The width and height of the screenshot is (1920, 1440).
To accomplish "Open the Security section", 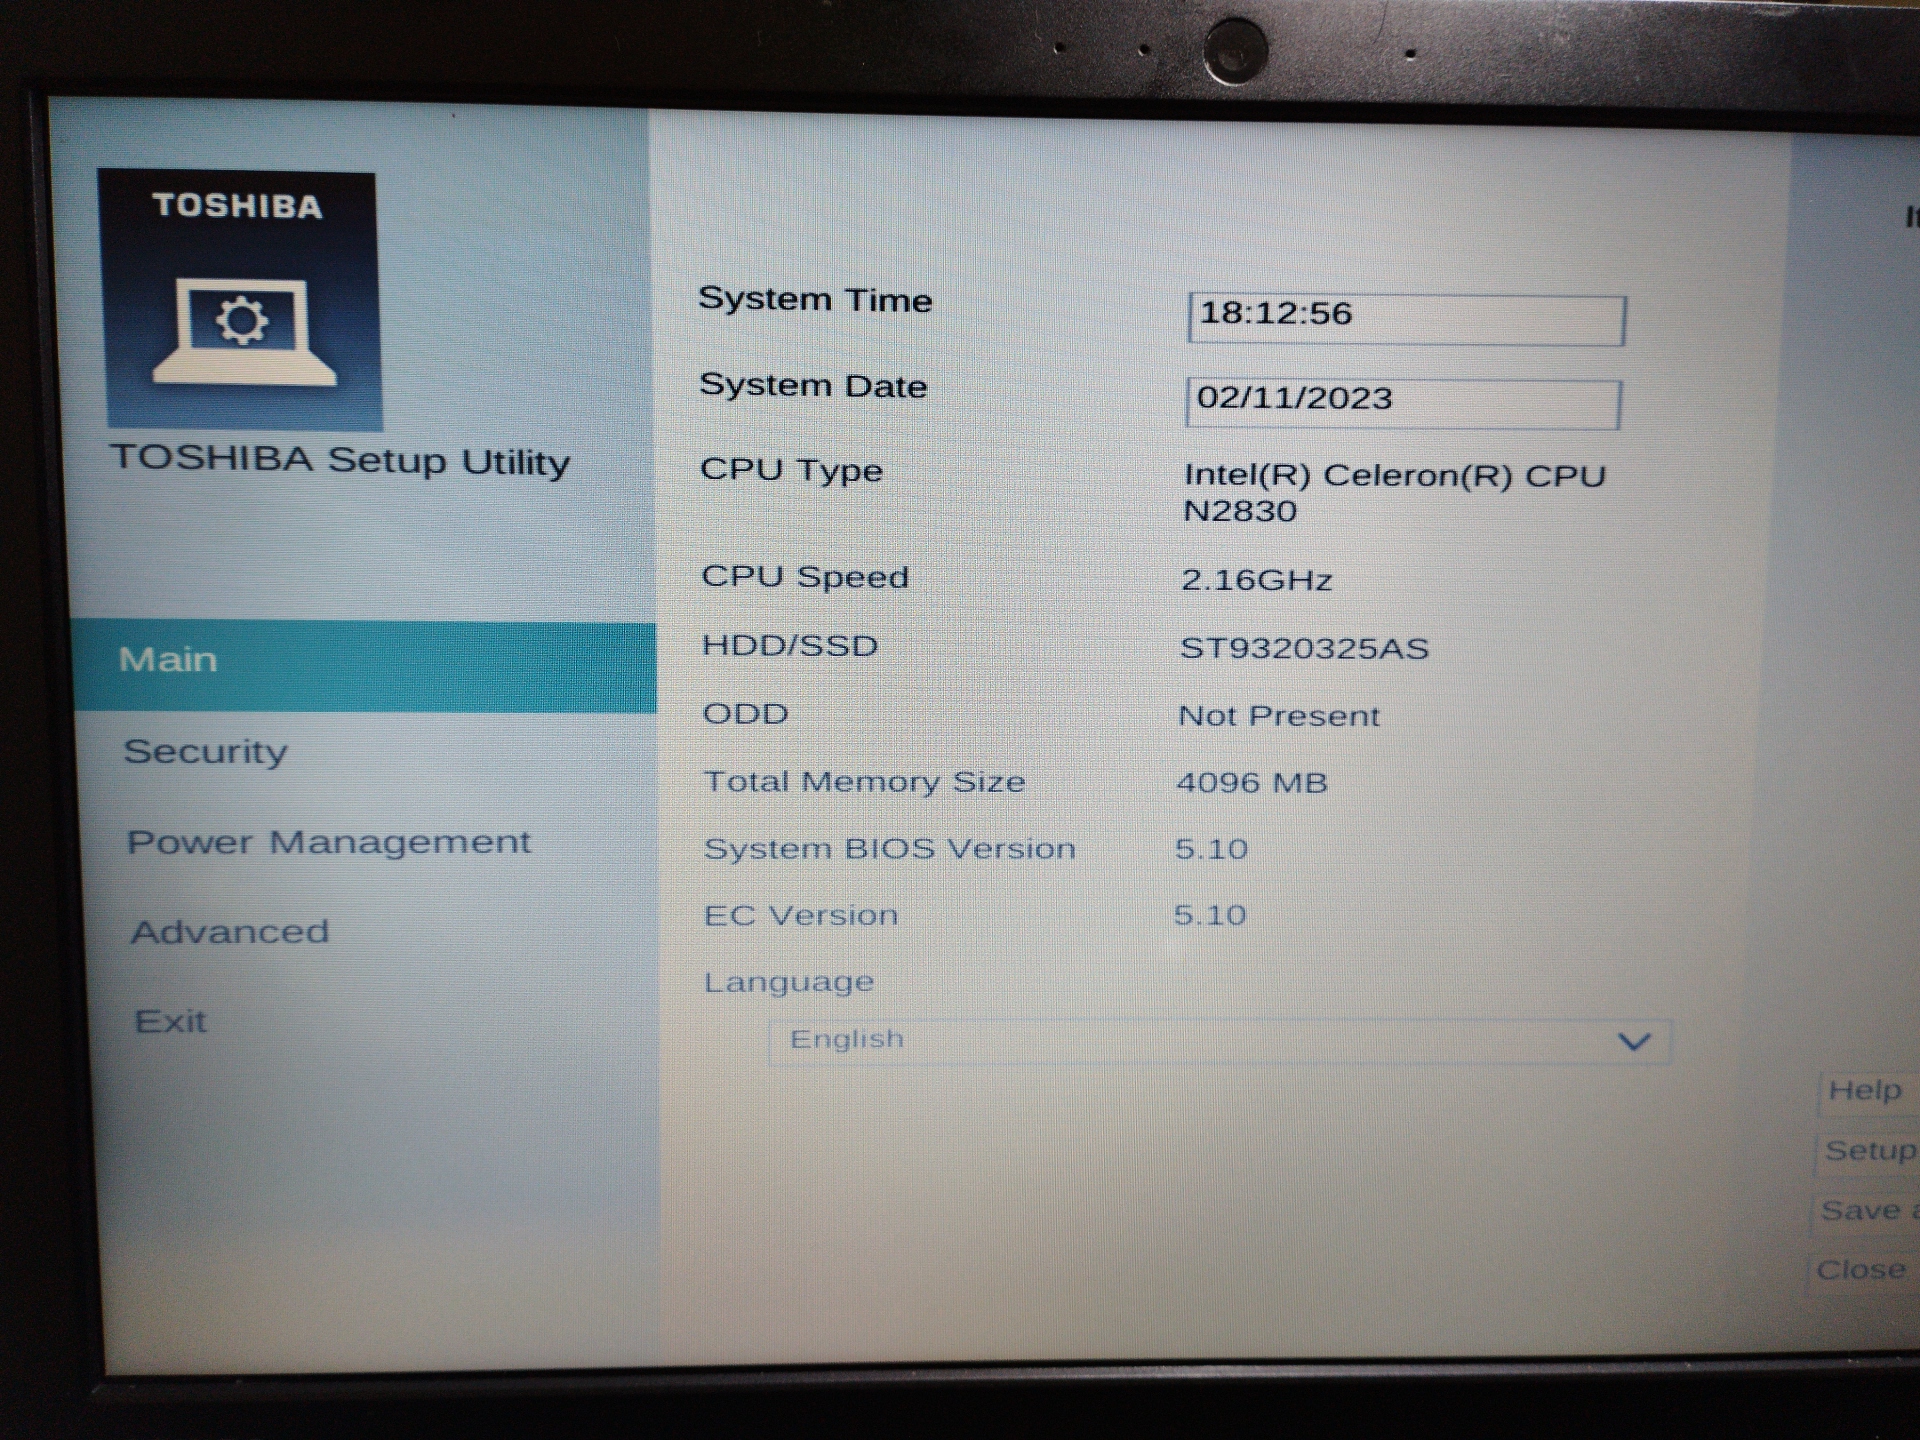I will click(205, 751).
